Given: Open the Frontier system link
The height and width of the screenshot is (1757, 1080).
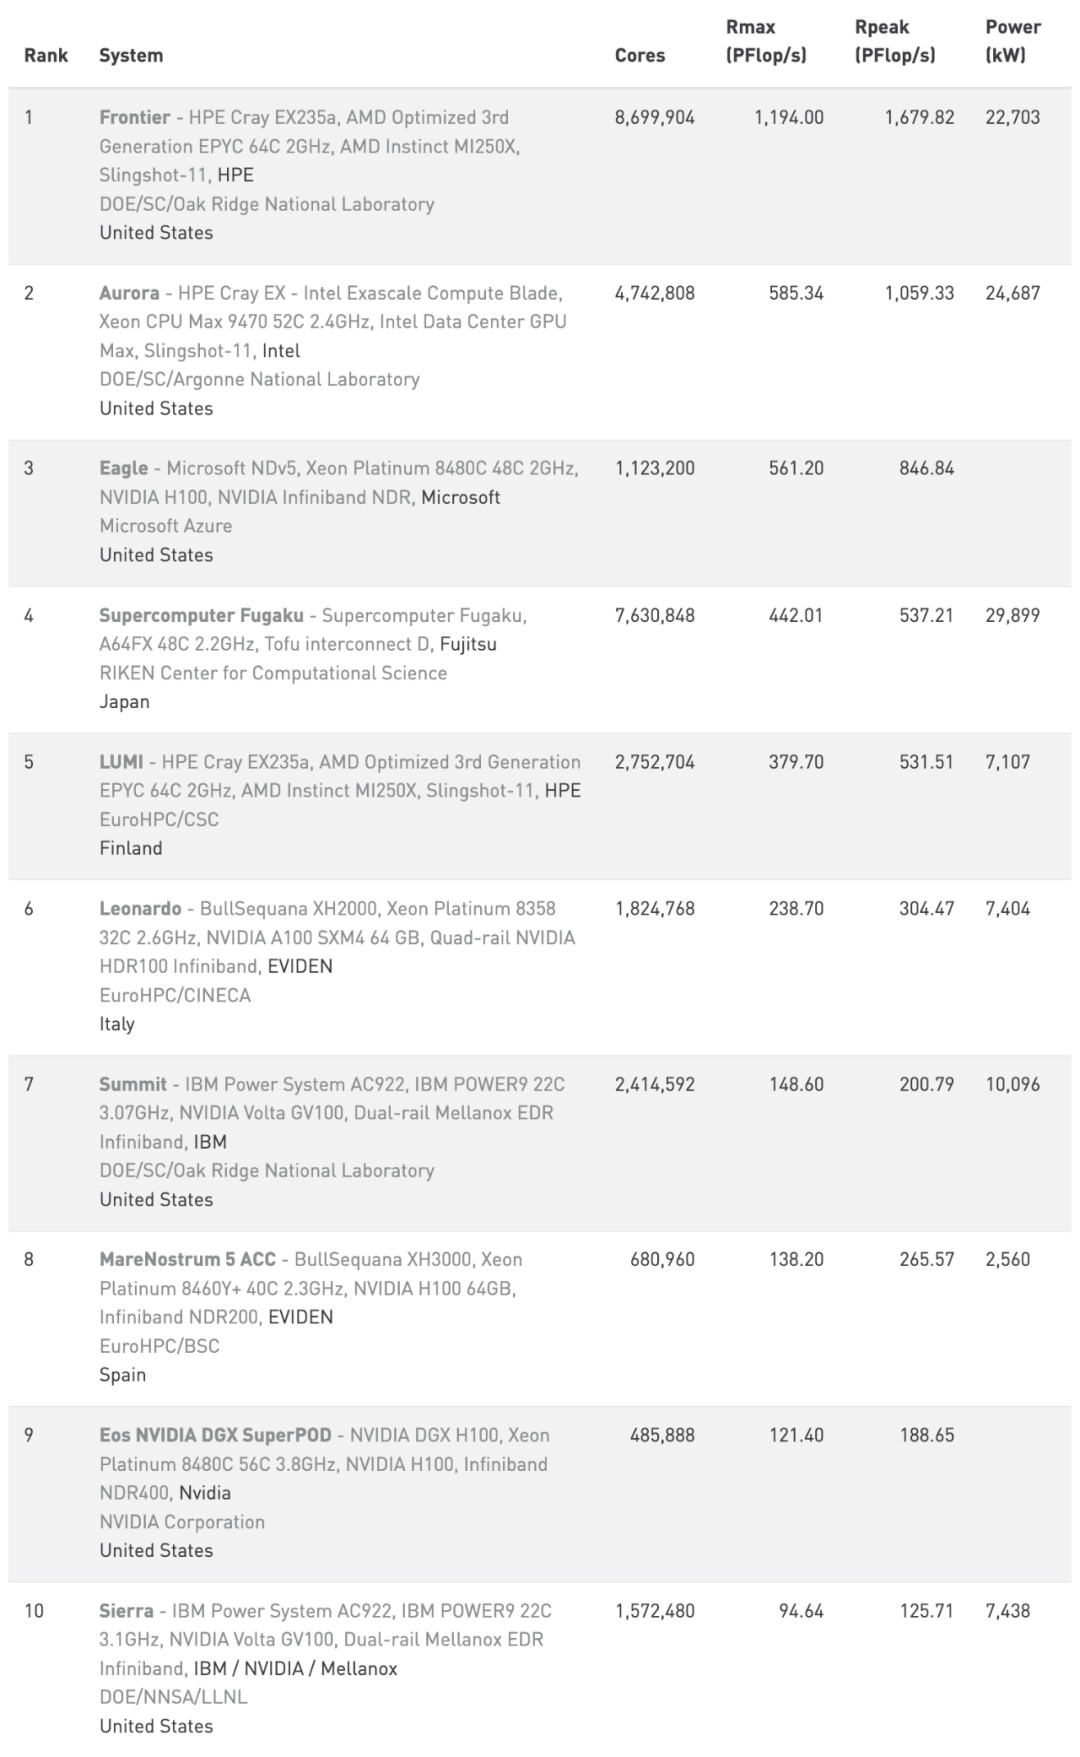Looking at the screenshot, I should click(x=134, y=117).
